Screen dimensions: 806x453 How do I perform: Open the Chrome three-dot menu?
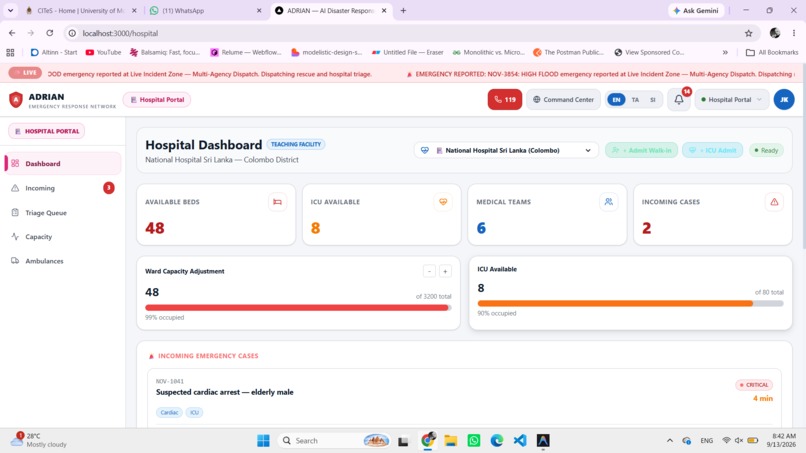(x=794, y=33)
